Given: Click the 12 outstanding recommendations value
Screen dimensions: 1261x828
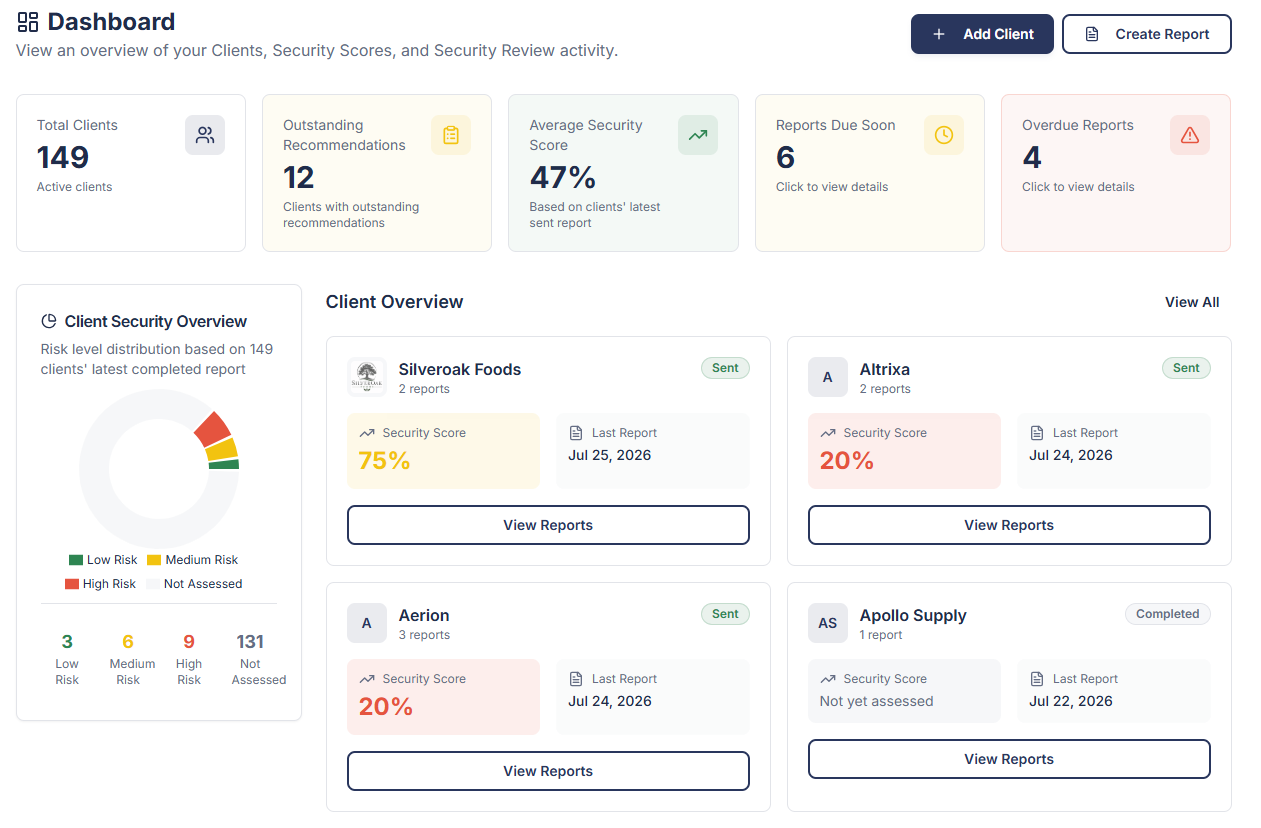Looking at the screenshot, I should click(x=299, y=177).
